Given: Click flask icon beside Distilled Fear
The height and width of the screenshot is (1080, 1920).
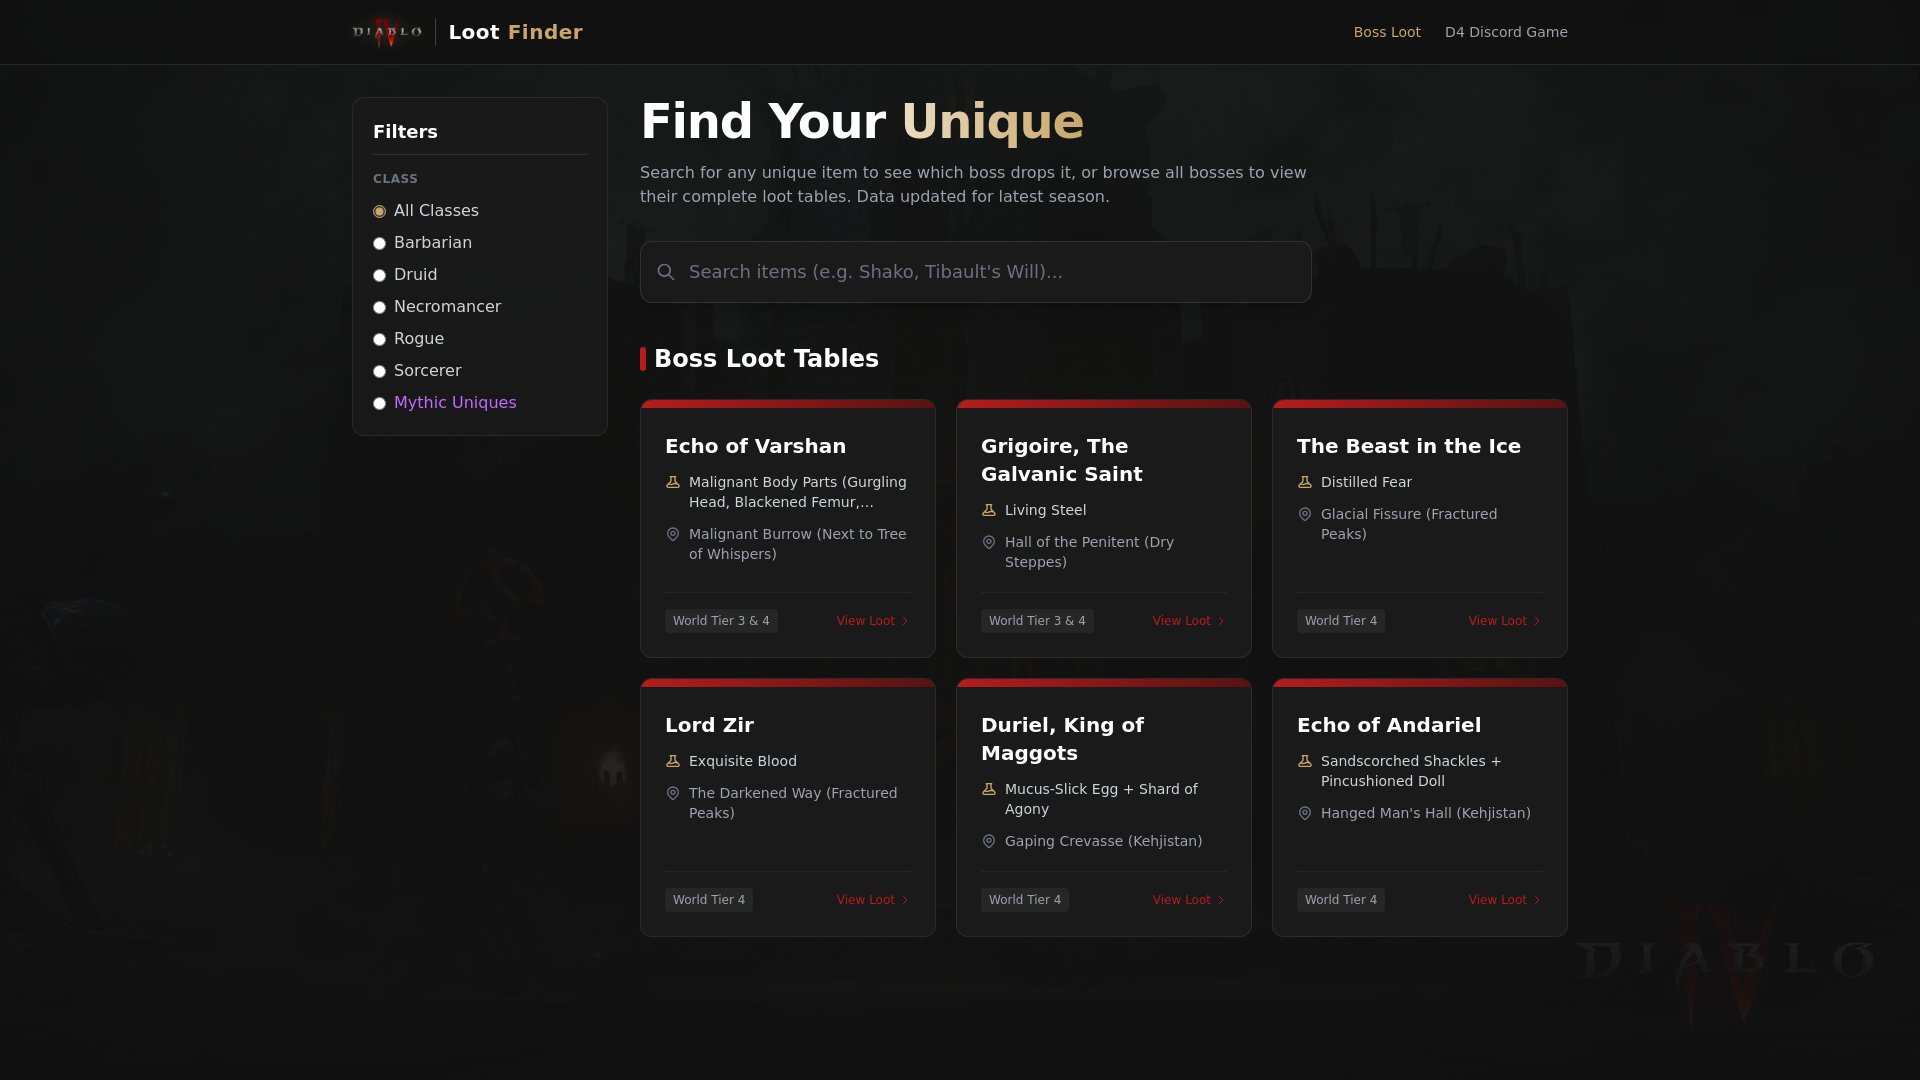Looking at the screenshot, I should 1305,482.
